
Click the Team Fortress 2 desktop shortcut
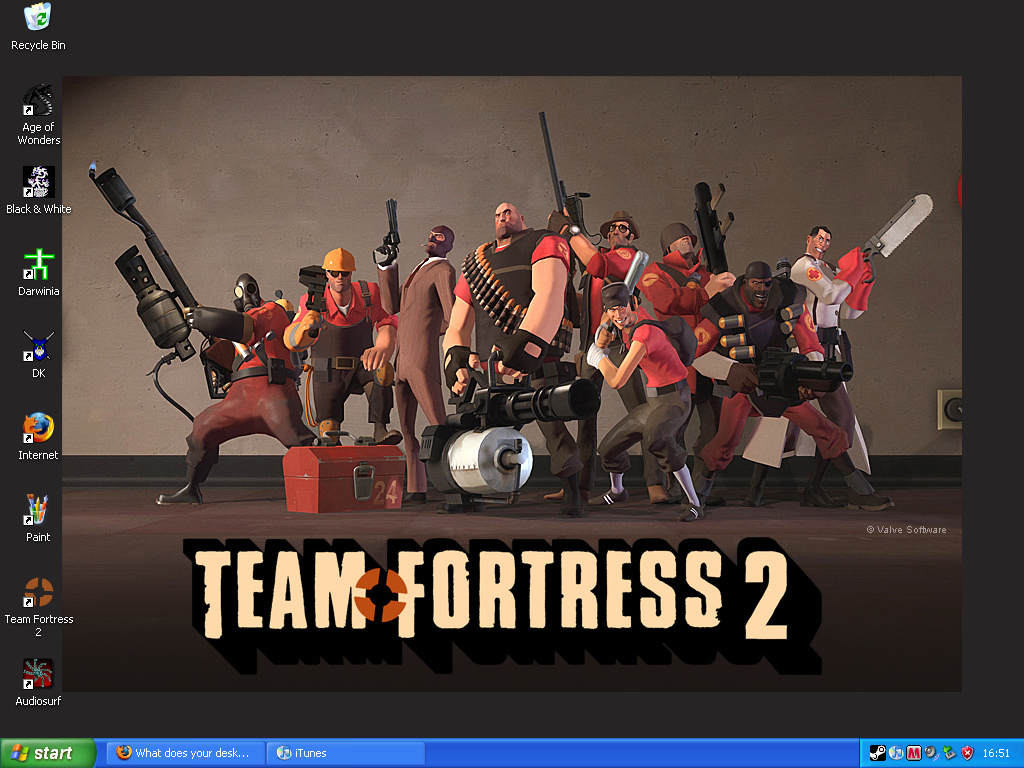tap(38, 593)
